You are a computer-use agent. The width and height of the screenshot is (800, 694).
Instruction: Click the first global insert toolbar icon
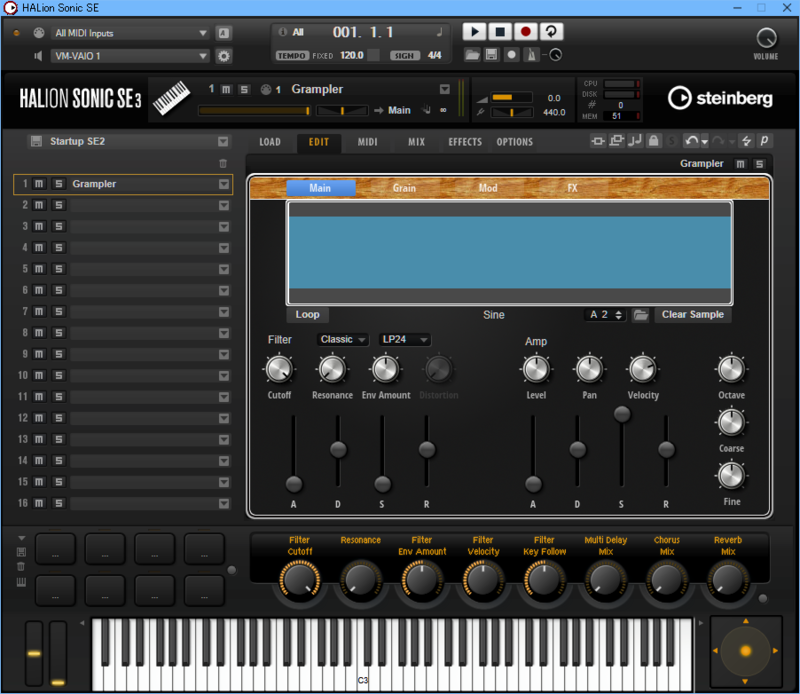tap(598, 140)
